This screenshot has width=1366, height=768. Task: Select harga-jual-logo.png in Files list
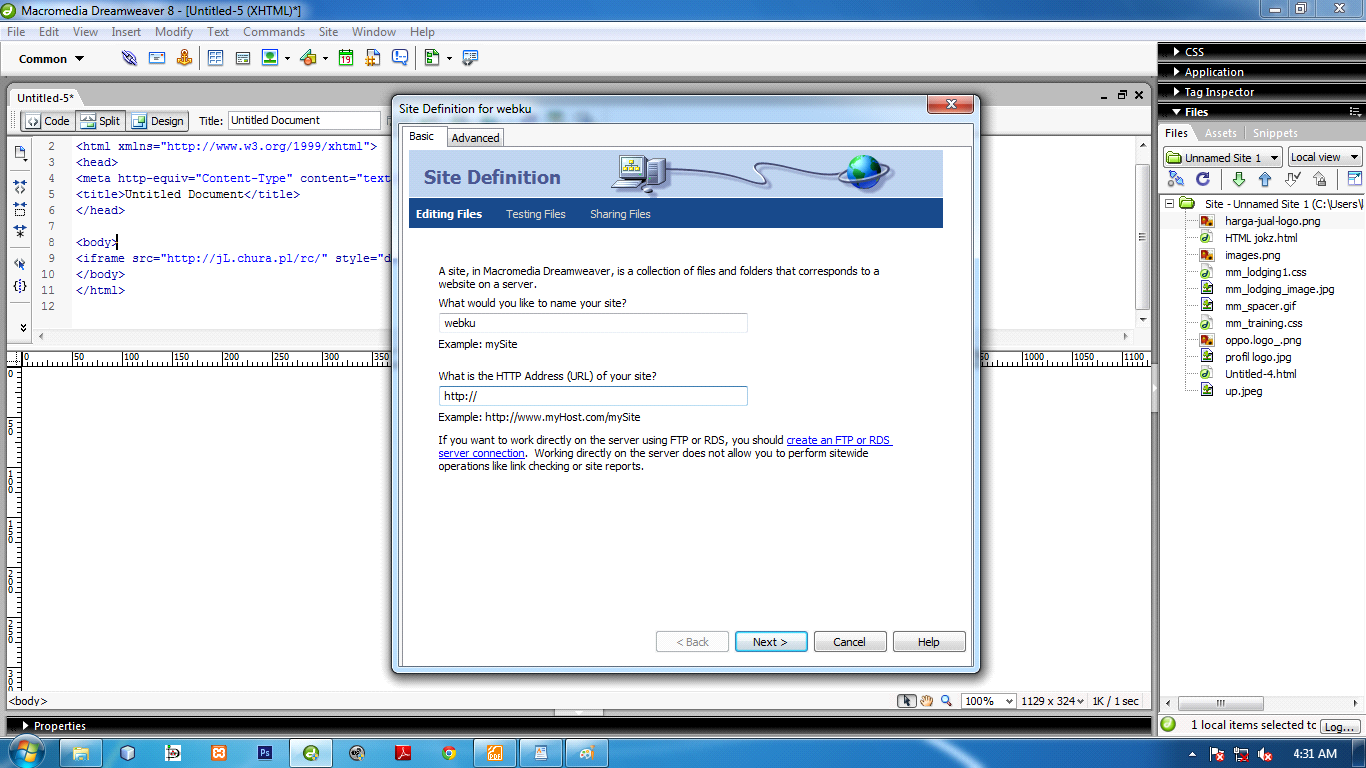tap(1272, 221)
